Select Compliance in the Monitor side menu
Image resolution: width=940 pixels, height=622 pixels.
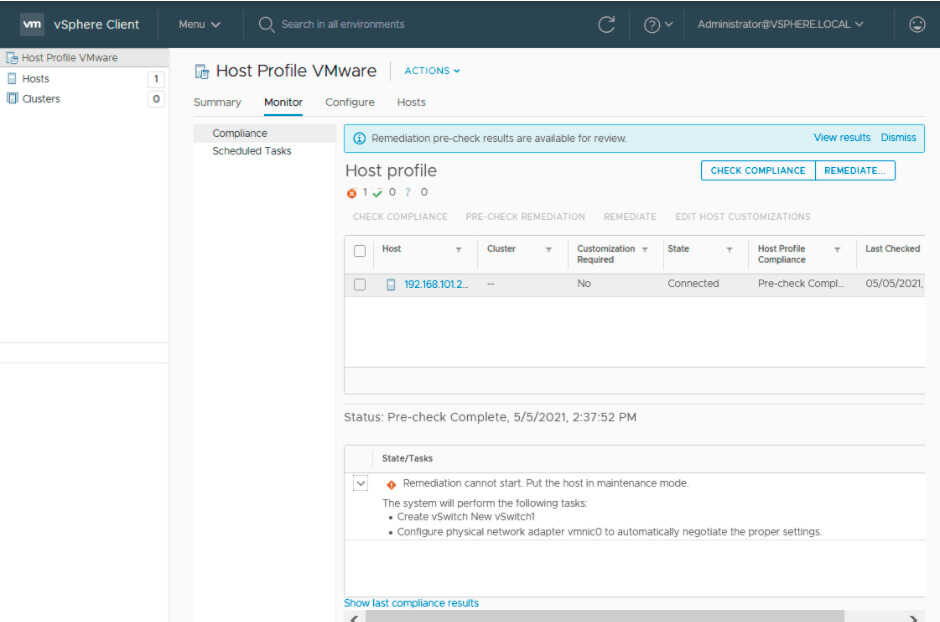click(264, 133)
